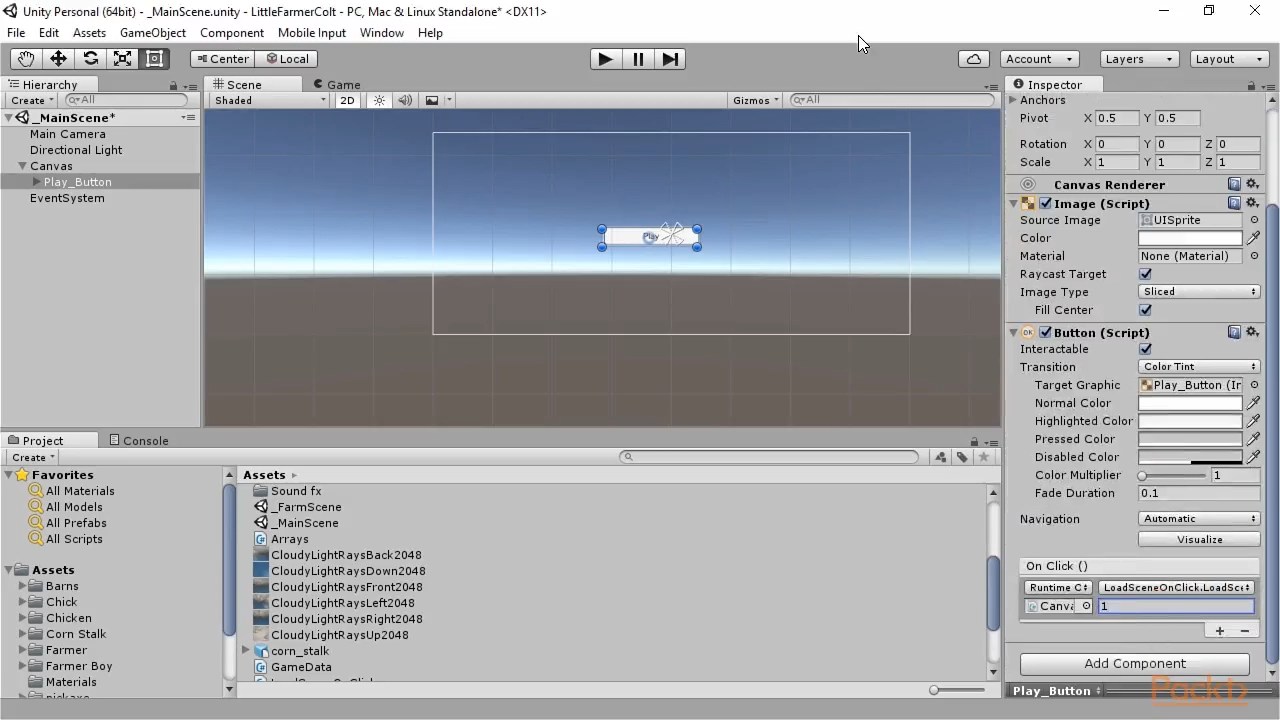The width and height of the screenshot is (1280, 720).
Task: Open the GameObject menu
Action: coord(153,33)
